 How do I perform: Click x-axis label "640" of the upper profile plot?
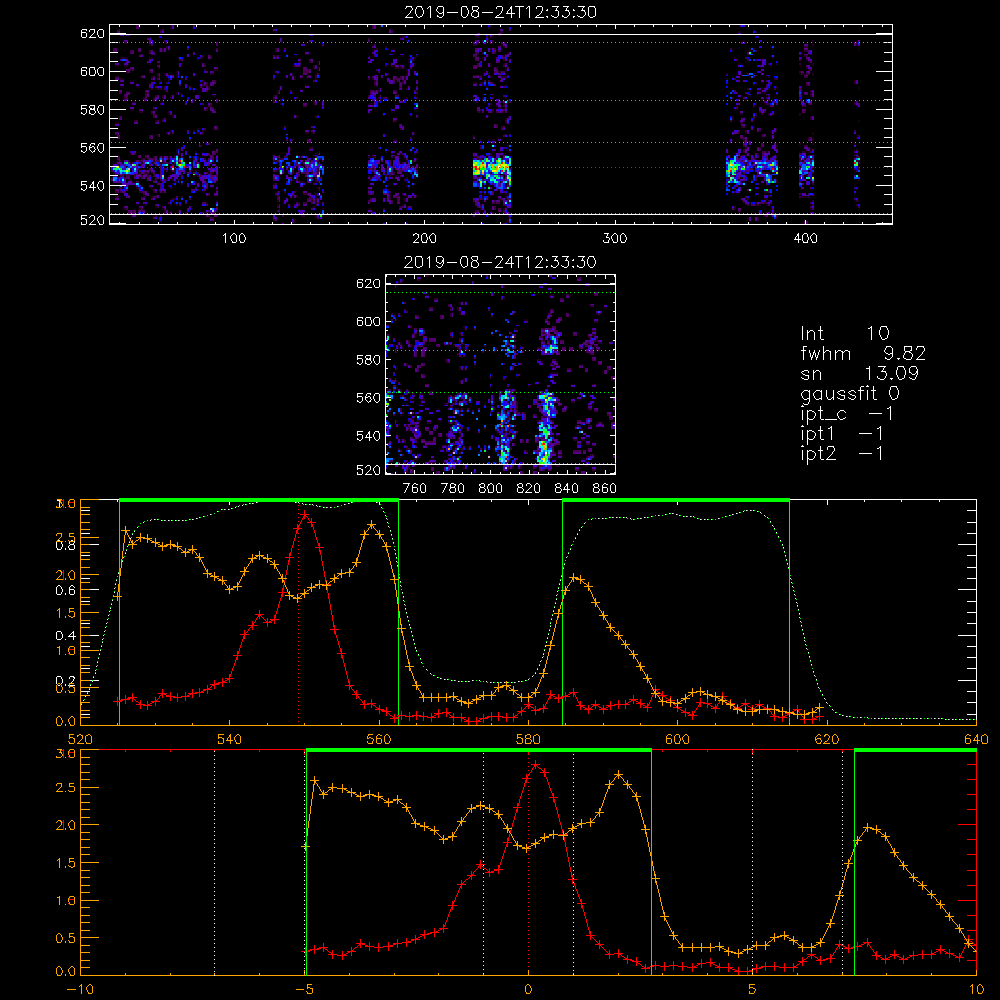pos(976,739)
